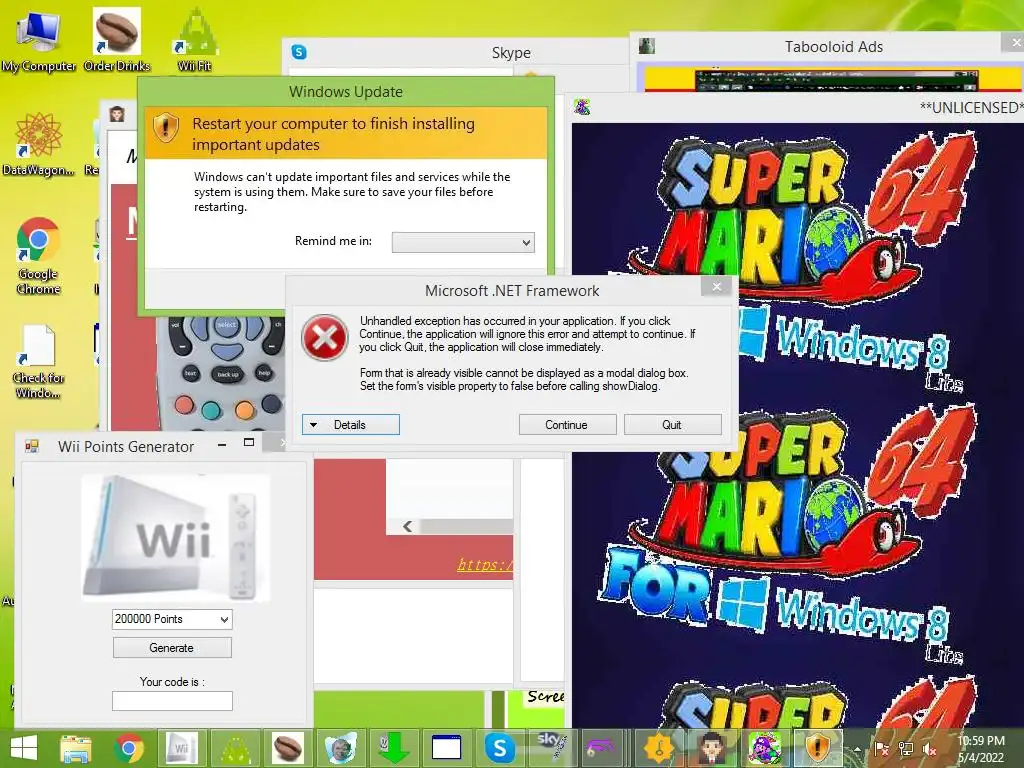Open the Waluigi Super Mario taskbar item
This screenshot has width=1024, height=768.
coord(764,748)
